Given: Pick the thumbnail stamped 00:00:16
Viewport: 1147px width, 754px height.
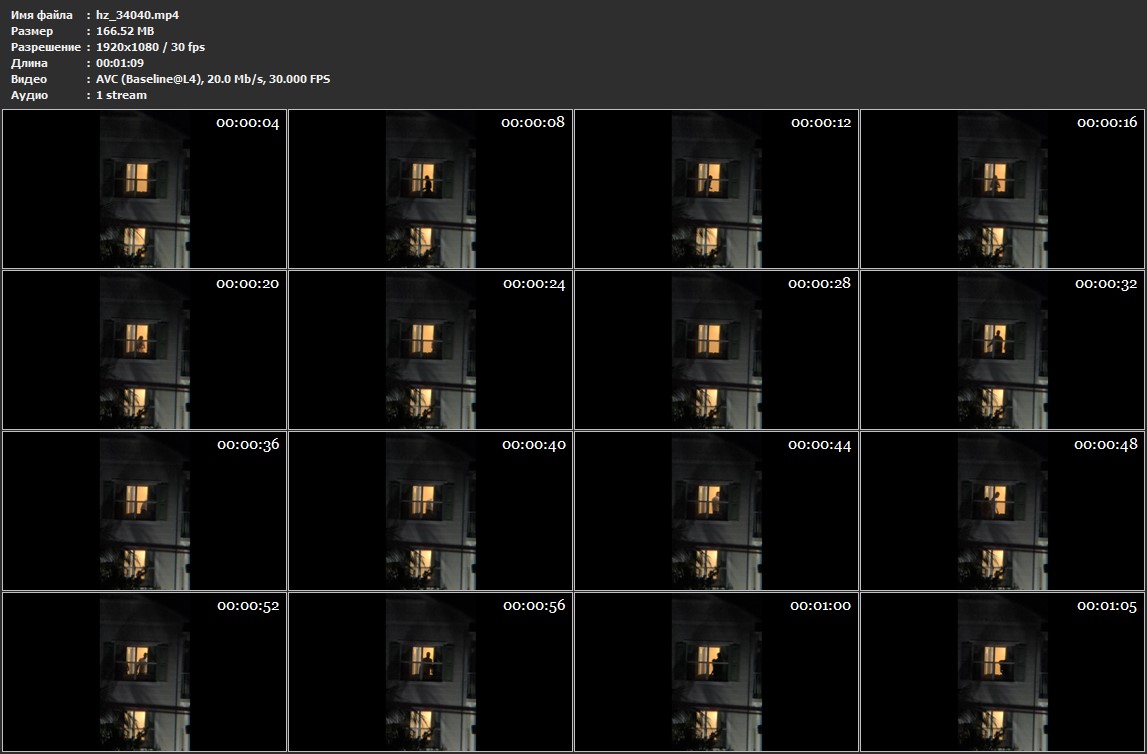Looking at the screenshot, I should pyautogui.click(x=1002, y=189).
